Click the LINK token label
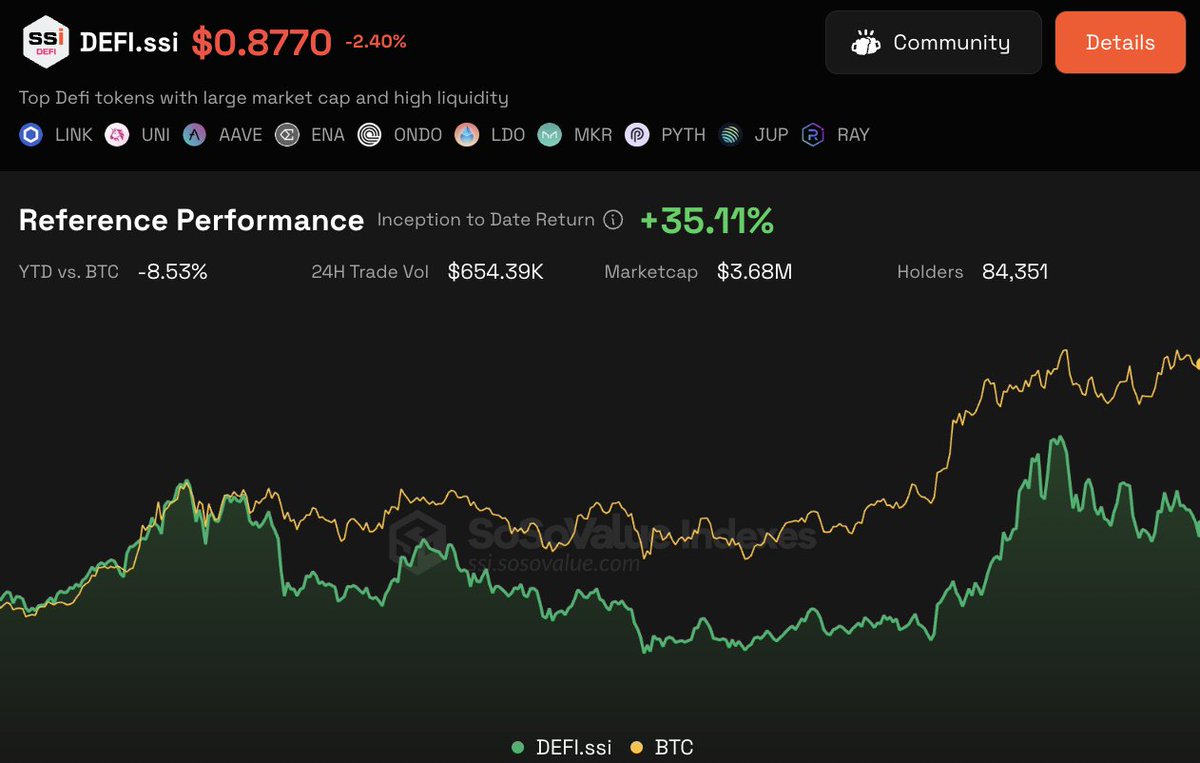The width and height of the screenshot is (1200, 763). [x=74, y=135]
